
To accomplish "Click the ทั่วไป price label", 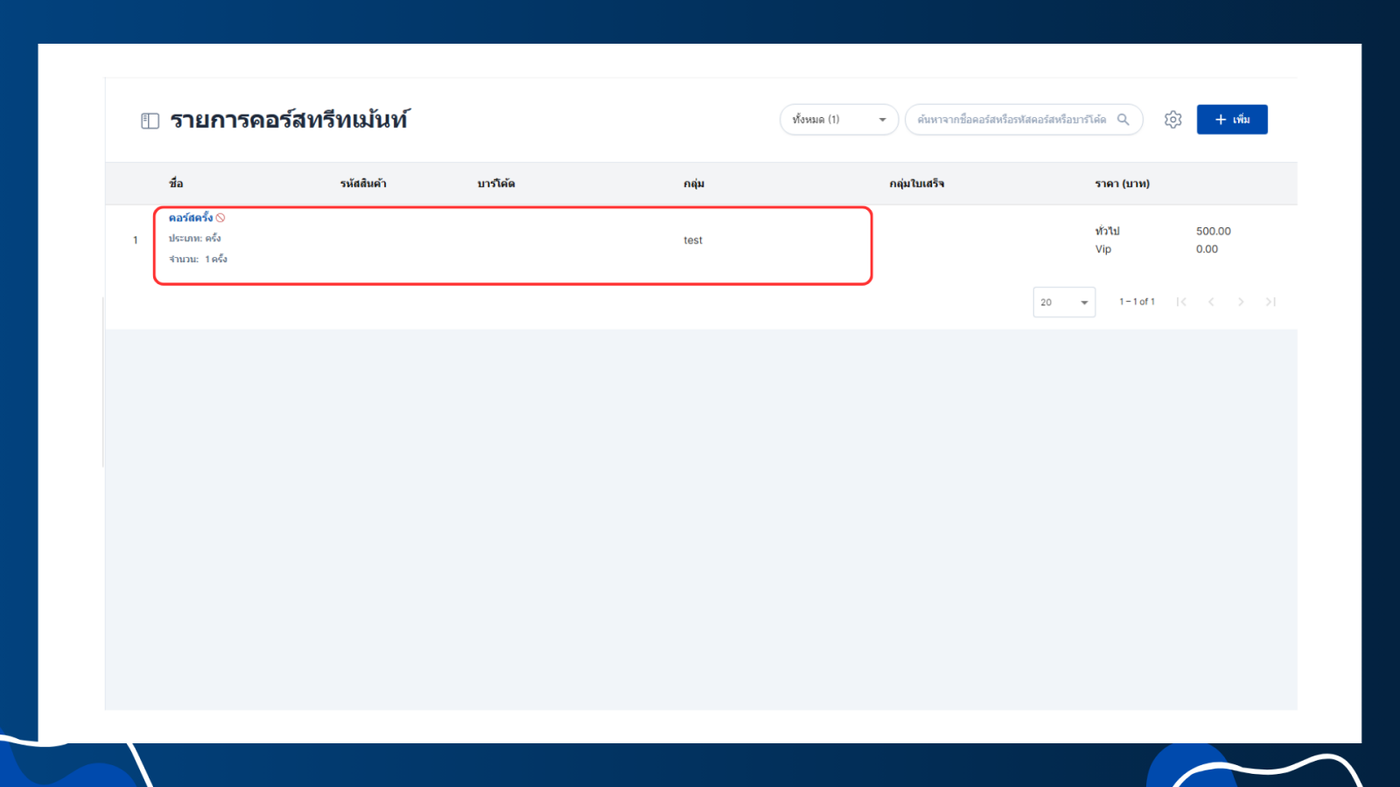I will click(1107, 231).
